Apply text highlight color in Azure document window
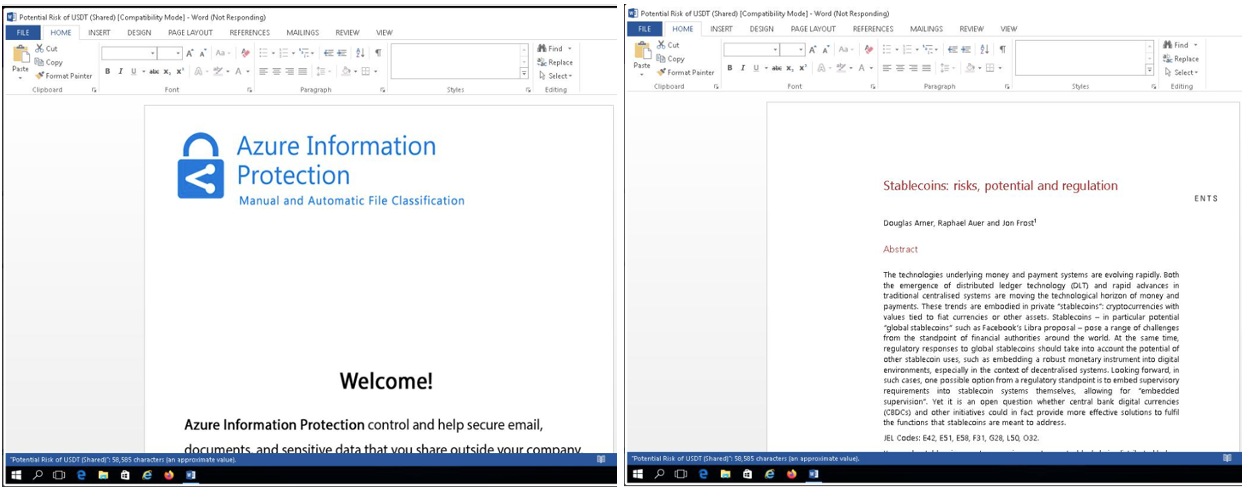 pos(217,71)
